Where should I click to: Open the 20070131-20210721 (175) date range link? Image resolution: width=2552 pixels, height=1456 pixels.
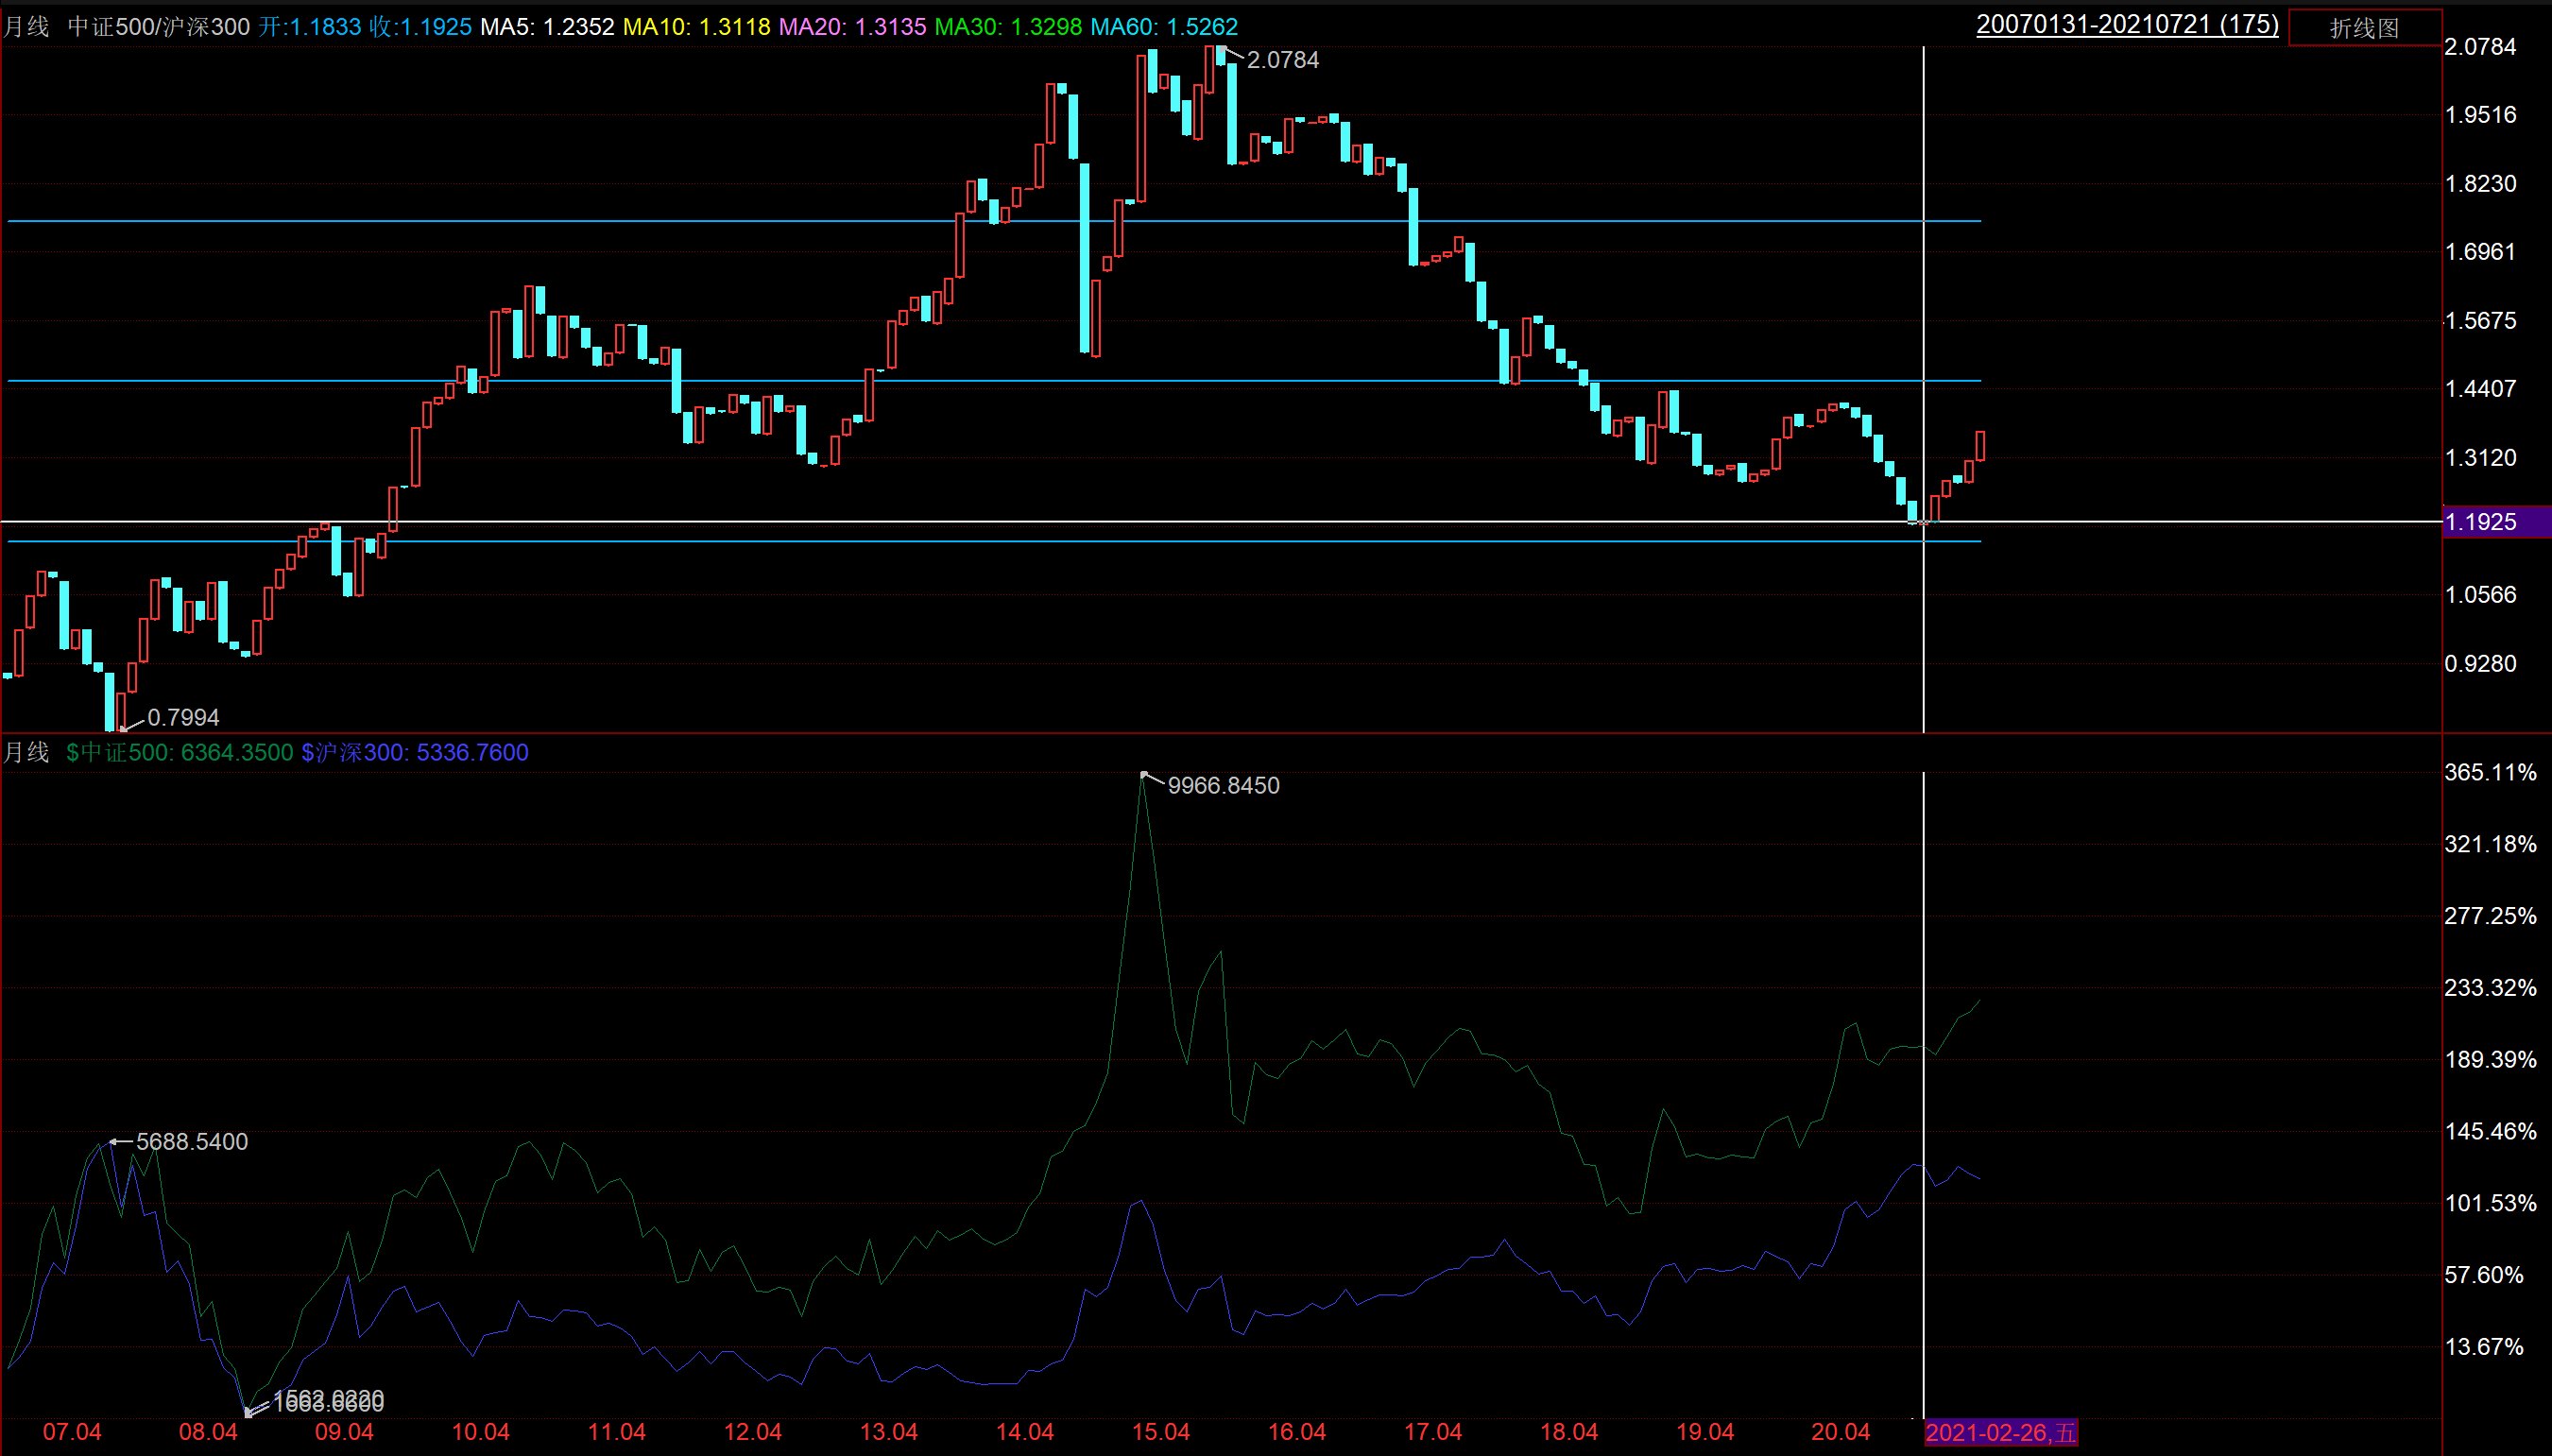point(2126,24)
